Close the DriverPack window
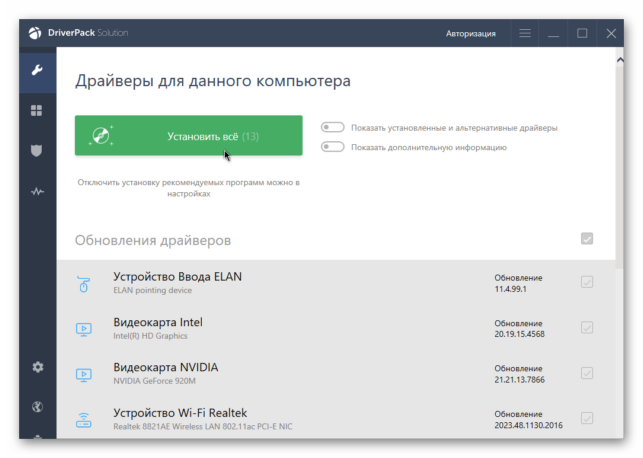 (x=611, y=33)
